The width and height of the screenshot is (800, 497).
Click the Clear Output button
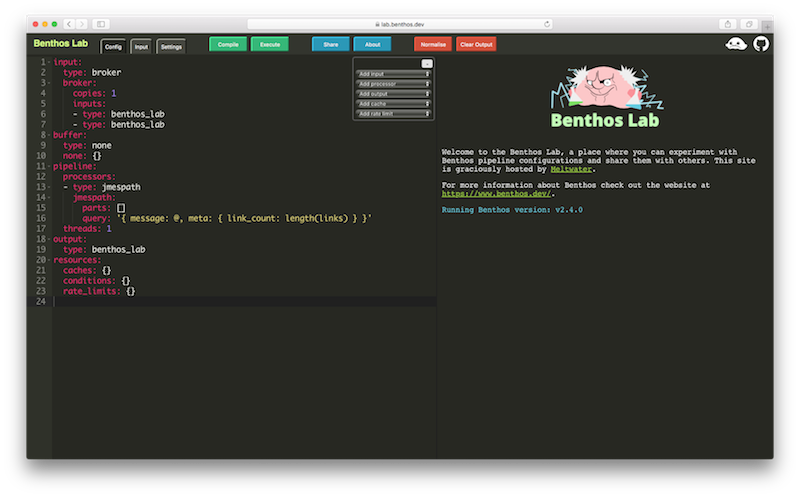tap(476, 44)
